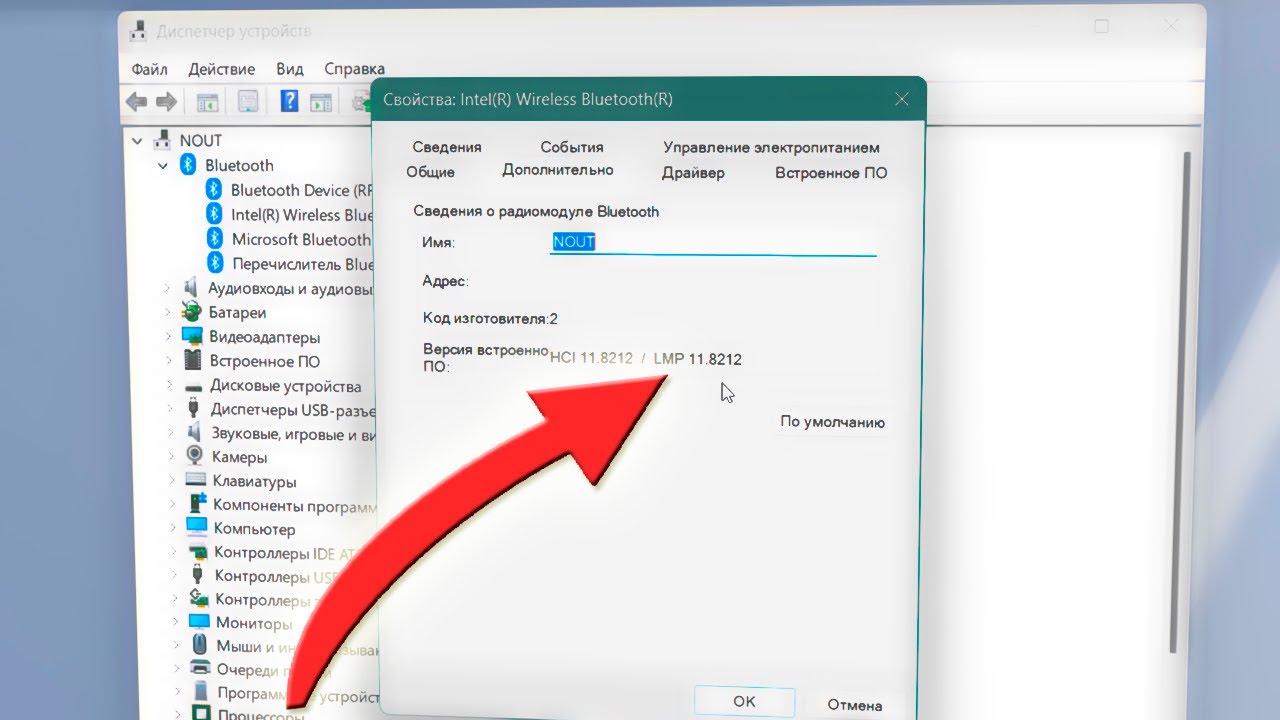This screenshot has height=720, width=1280.
Task: Click the Forward arrow in Device Manager toolbar
Action: (x=166, y=101)
